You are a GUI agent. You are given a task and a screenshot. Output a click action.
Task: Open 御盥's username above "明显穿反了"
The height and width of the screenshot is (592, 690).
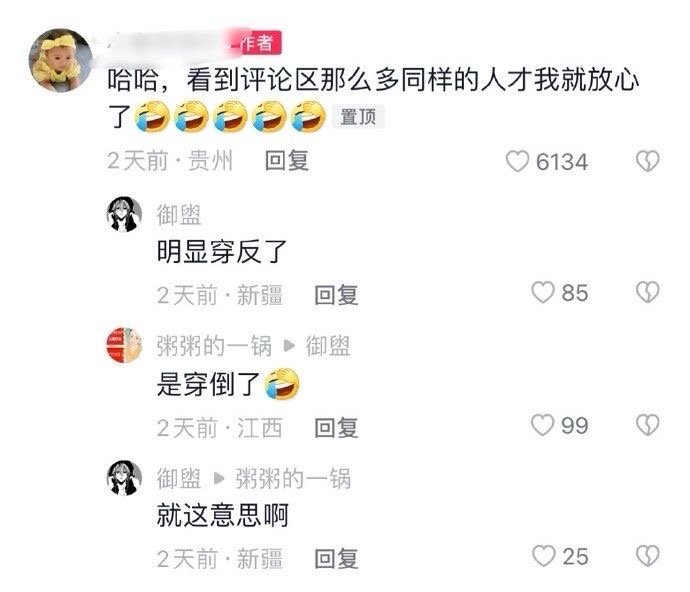(179, 215)
